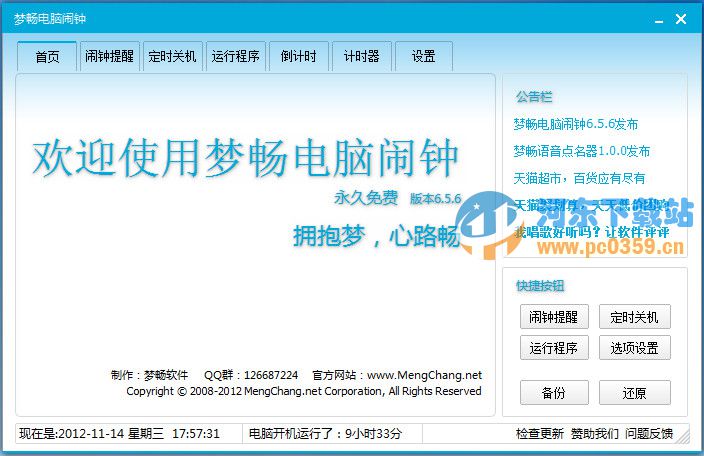The image size is (704, 456).
Task: Click QQ群 number 126687224
Action: click(x=271, y=375)
